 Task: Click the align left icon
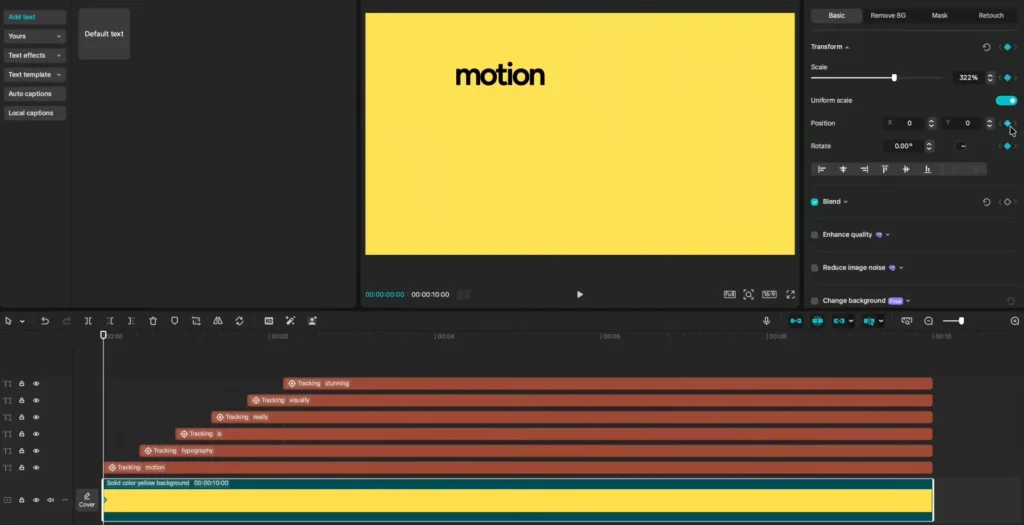[x=822, y=169]
